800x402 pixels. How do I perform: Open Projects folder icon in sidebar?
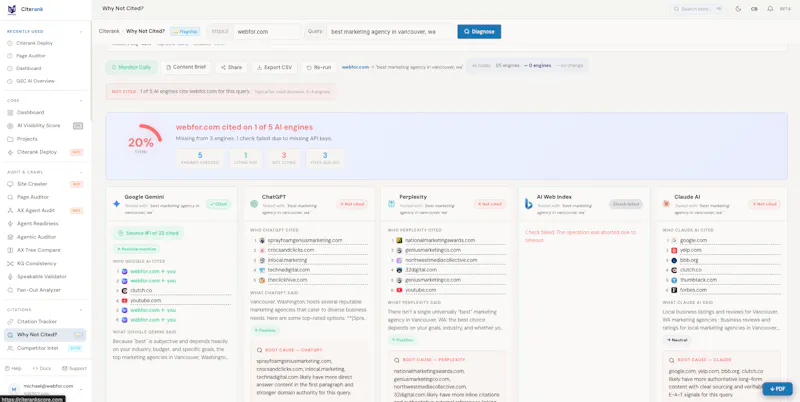click(10, 139)
